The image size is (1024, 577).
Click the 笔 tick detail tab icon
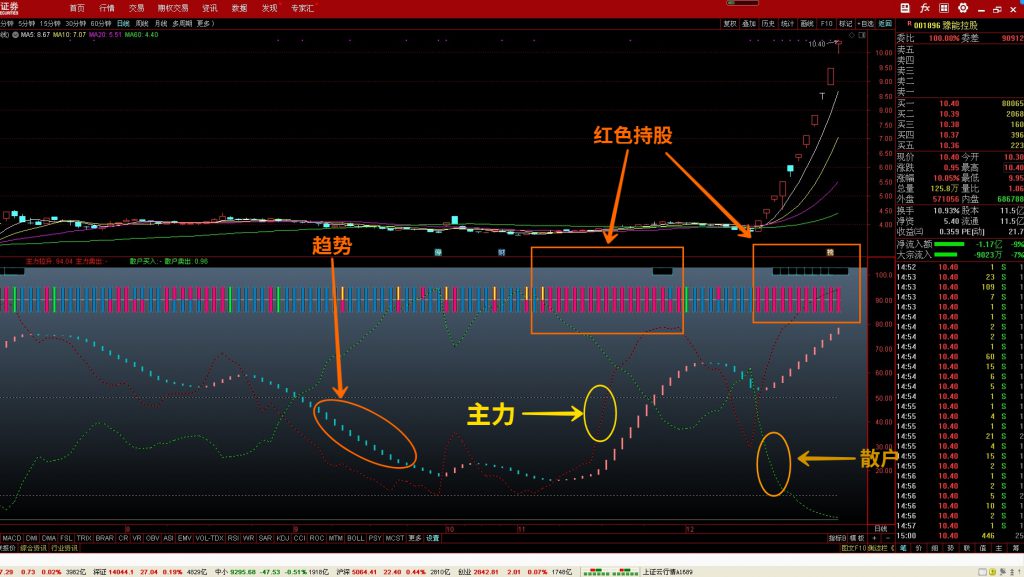click(904, 548)
